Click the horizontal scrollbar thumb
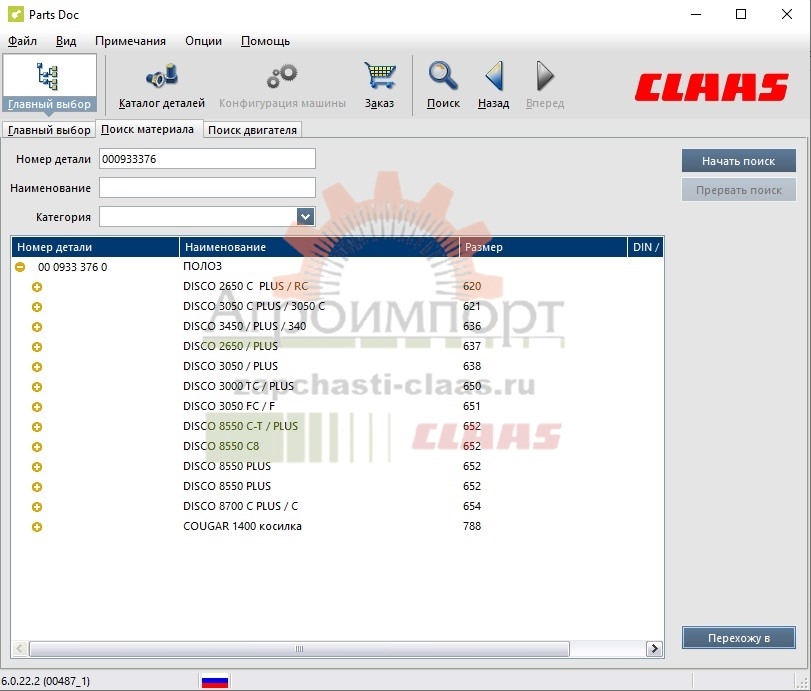The image size is (811, 691). tap(299, 649)
